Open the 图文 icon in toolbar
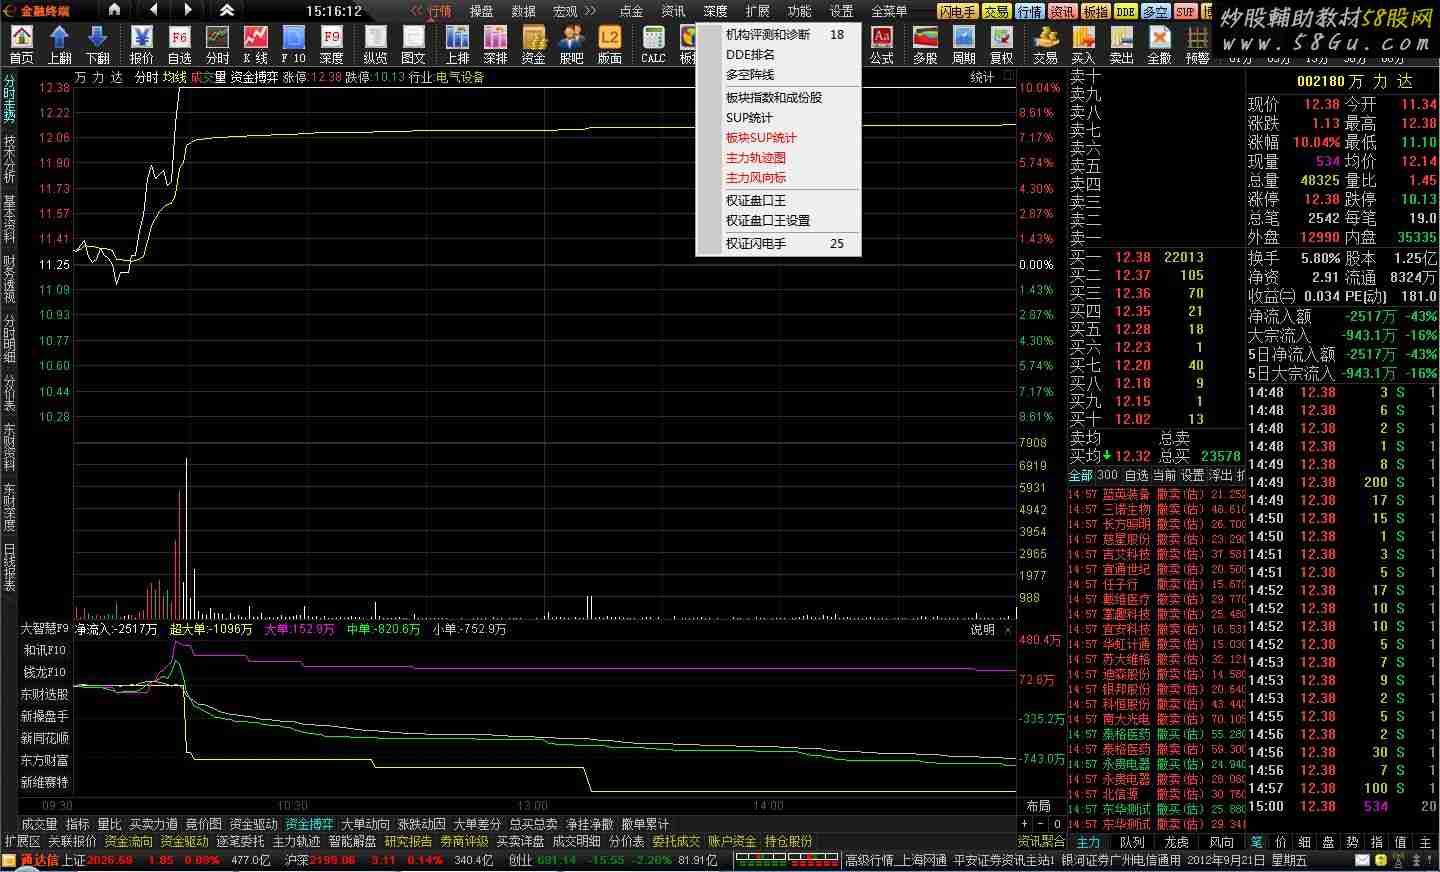Screen dimensions: 1440x872 click(413, 45)
